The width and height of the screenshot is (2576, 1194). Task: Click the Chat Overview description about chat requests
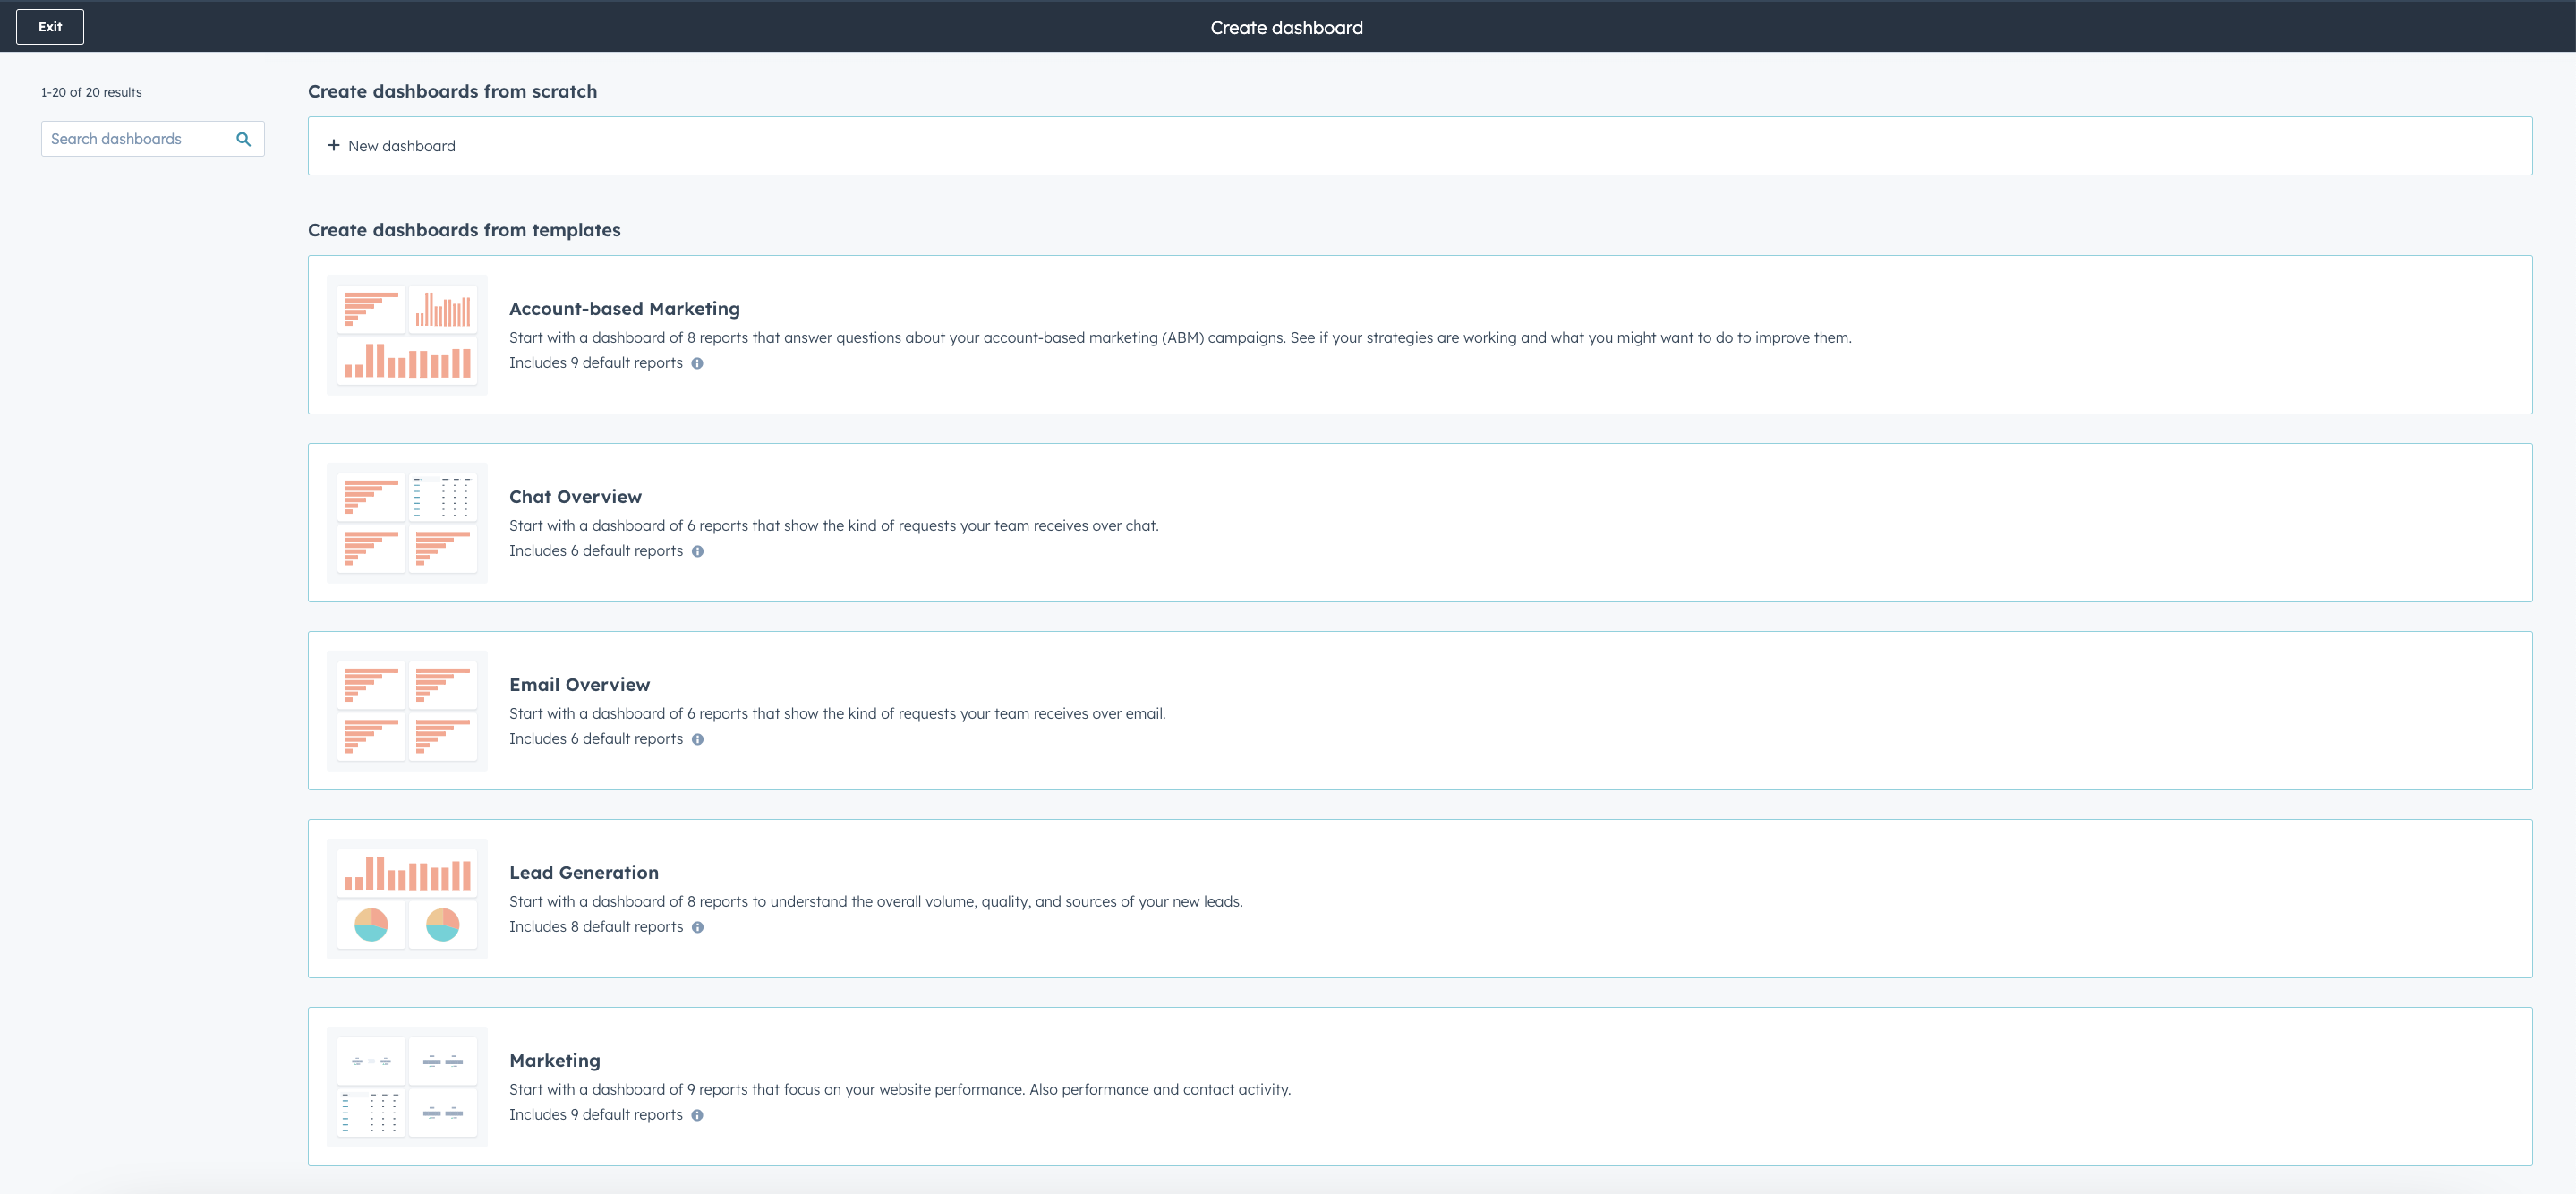point(834,526)
